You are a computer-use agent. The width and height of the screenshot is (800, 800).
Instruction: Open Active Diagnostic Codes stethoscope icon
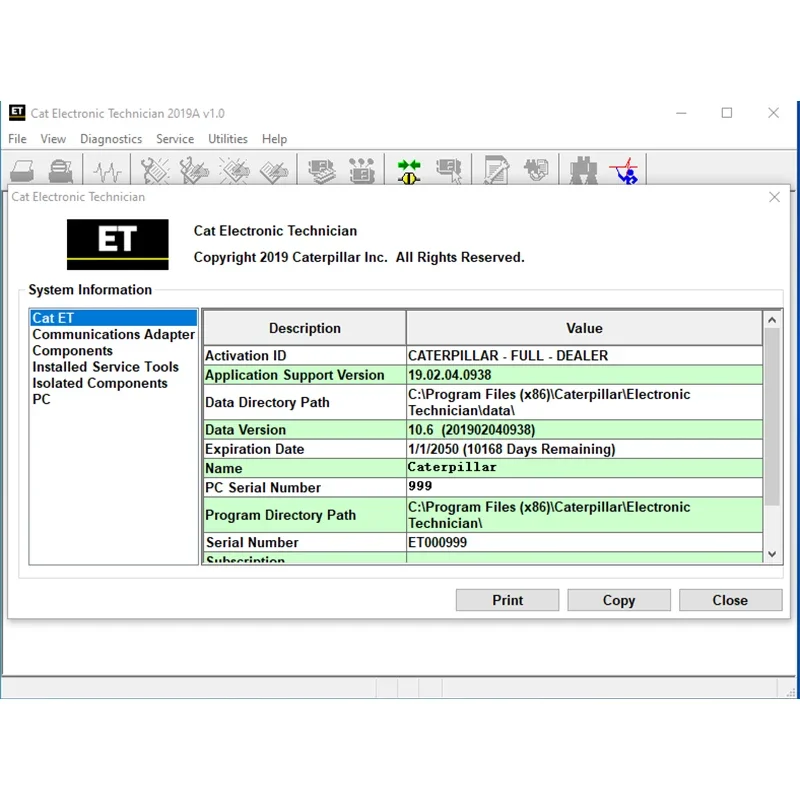point(155,170)
